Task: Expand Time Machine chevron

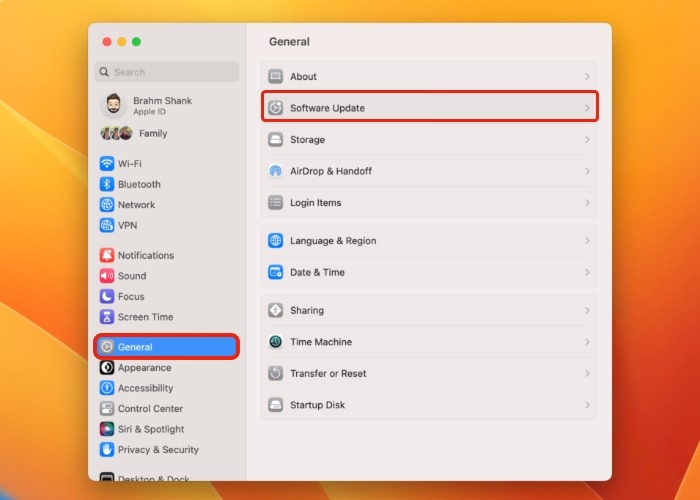Action: (x=587, y=342)
